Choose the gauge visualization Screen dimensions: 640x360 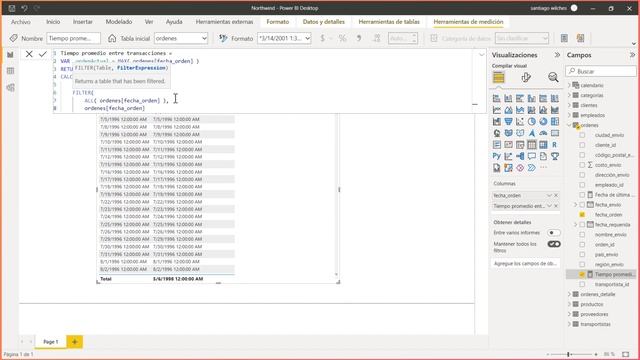click(543, 133)
